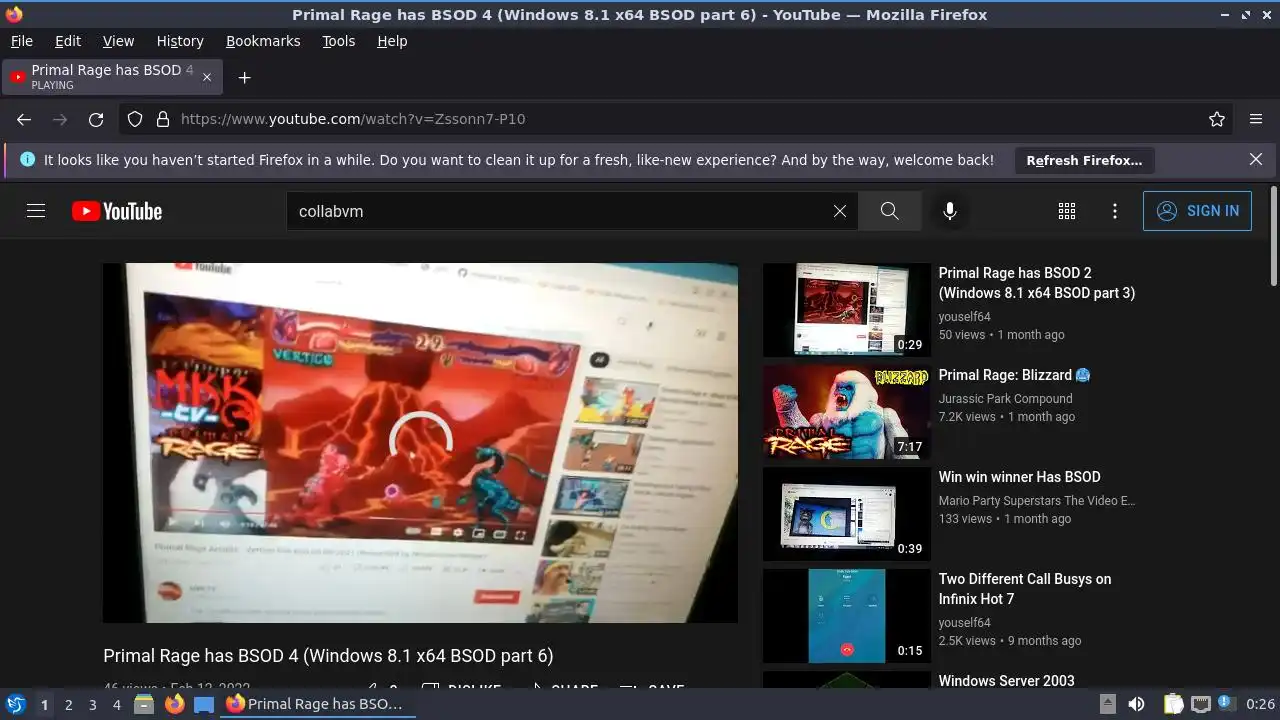Open the File menu
The height and width of the screenshot is (720, 1280).
coord(22,41)
